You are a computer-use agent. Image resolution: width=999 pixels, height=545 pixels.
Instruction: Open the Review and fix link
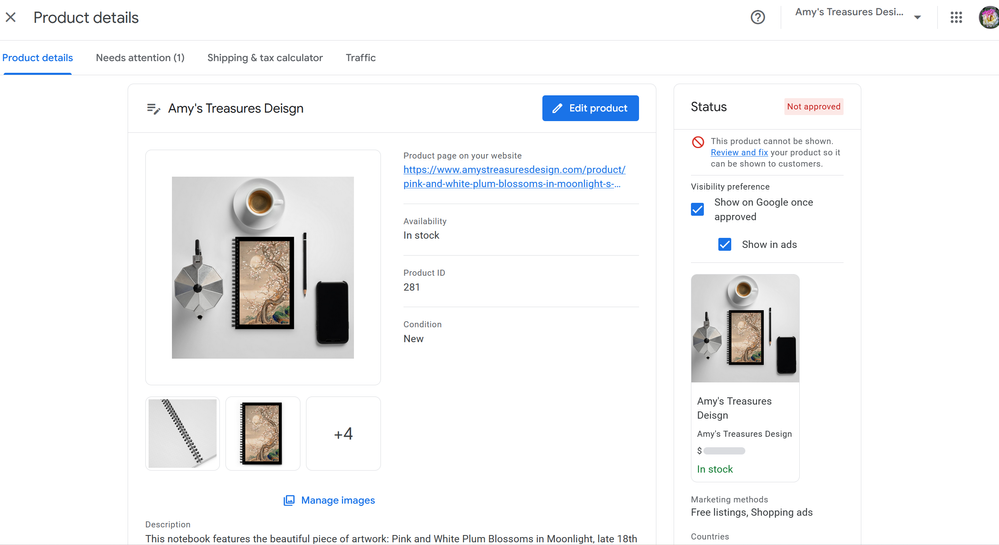(739, 153)
